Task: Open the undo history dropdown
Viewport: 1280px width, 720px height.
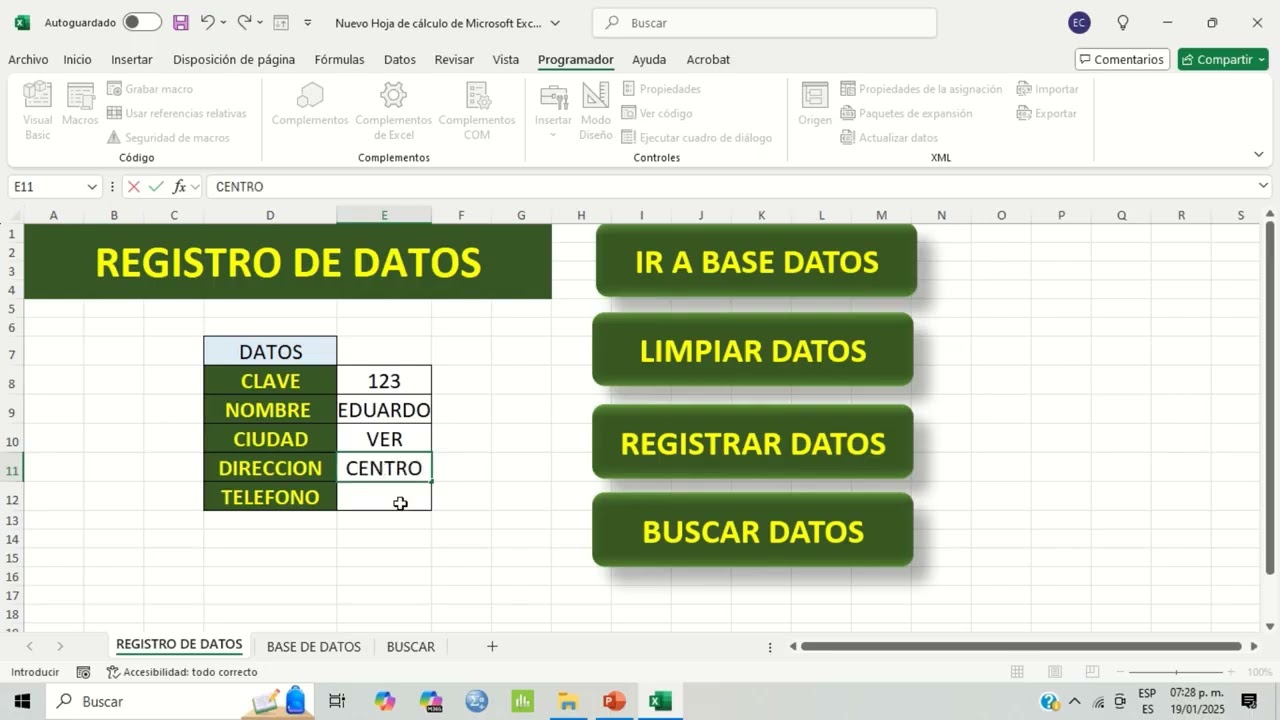Action: click(x=223, y=22)
